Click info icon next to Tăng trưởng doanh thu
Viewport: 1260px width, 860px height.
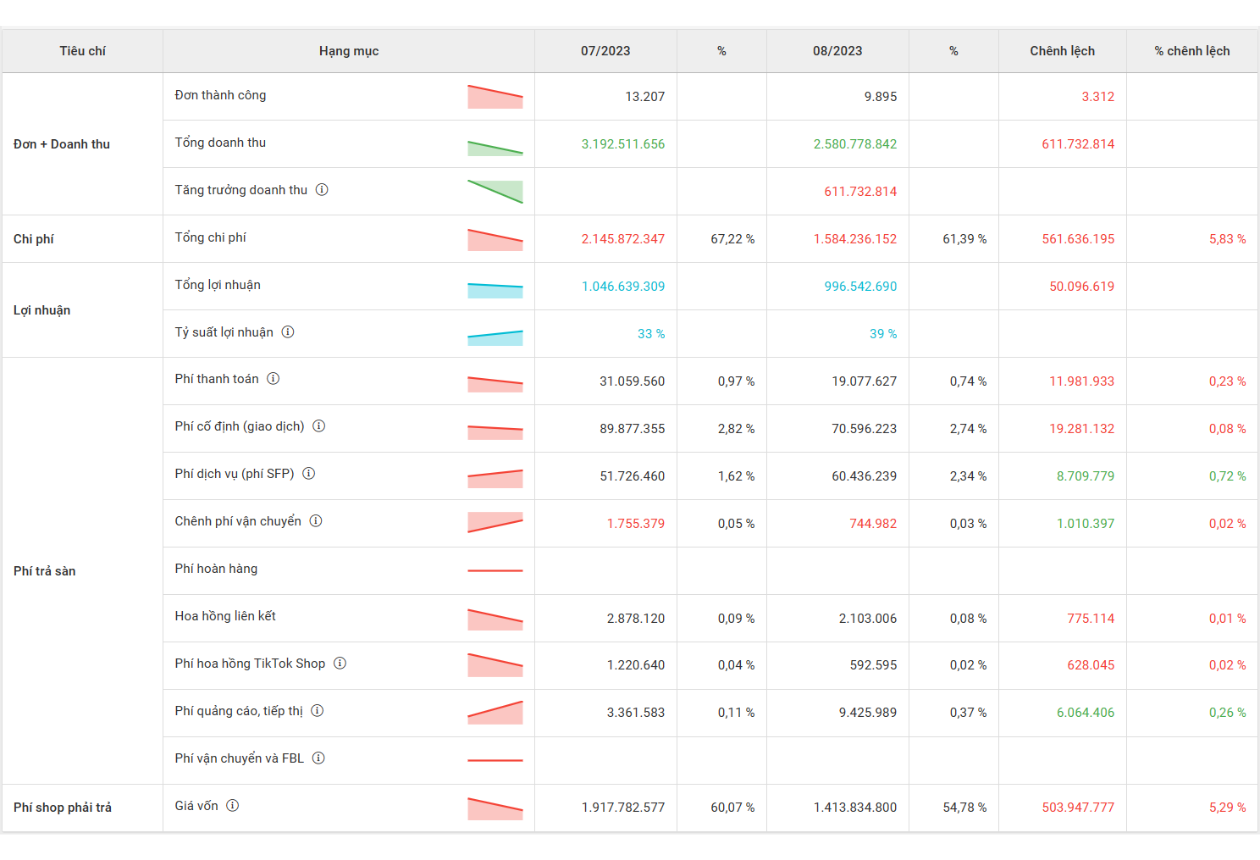322,190
